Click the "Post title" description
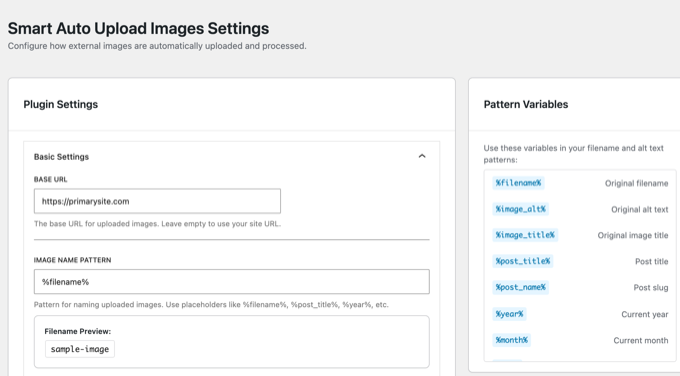 click(651, 262)
